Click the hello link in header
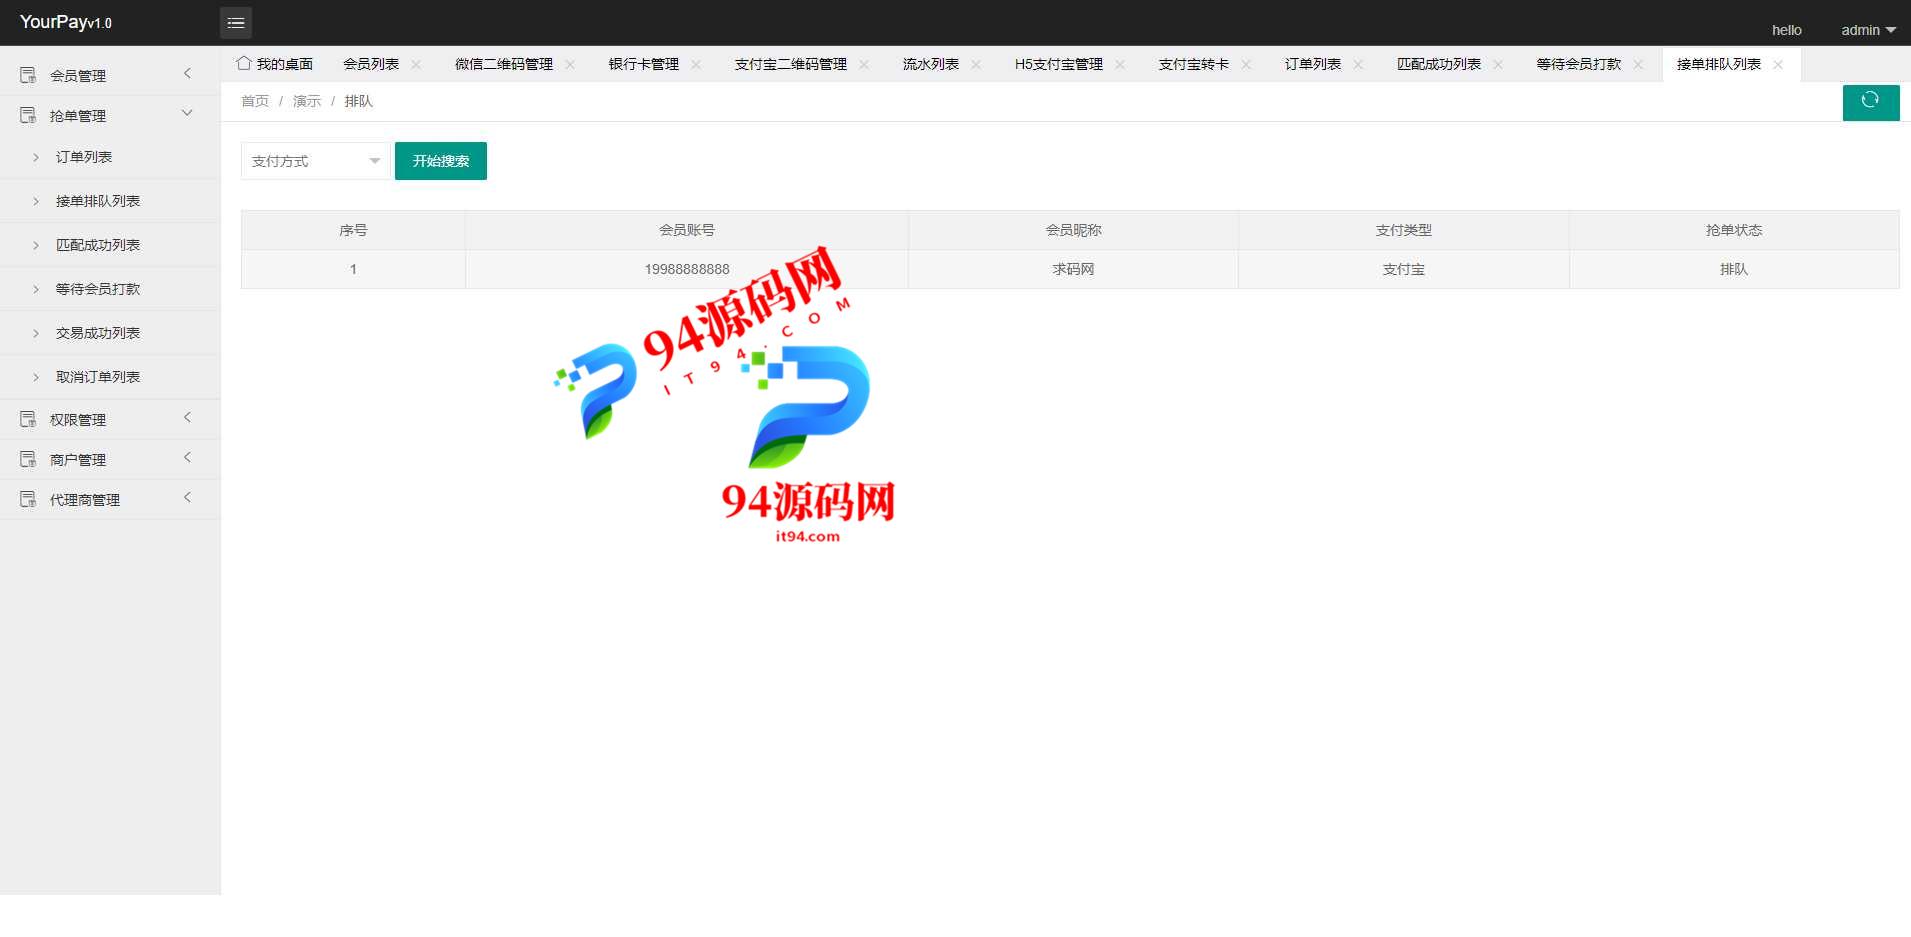1911x937 pixels. pyautogui.click(x=1787, y=30)
